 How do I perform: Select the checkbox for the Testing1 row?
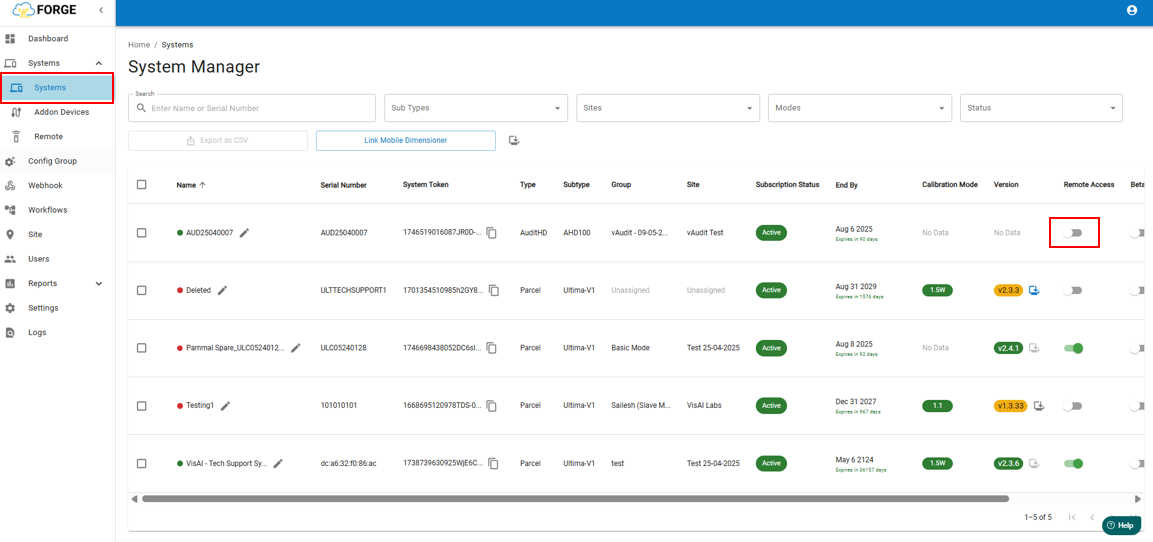(x=141, y=406)
